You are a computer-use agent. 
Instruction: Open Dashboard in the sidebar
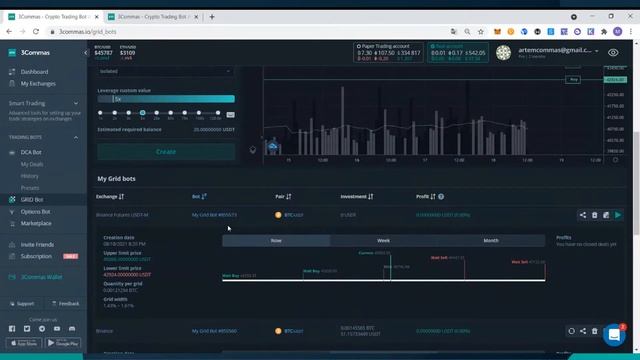(x=34, y=72)
